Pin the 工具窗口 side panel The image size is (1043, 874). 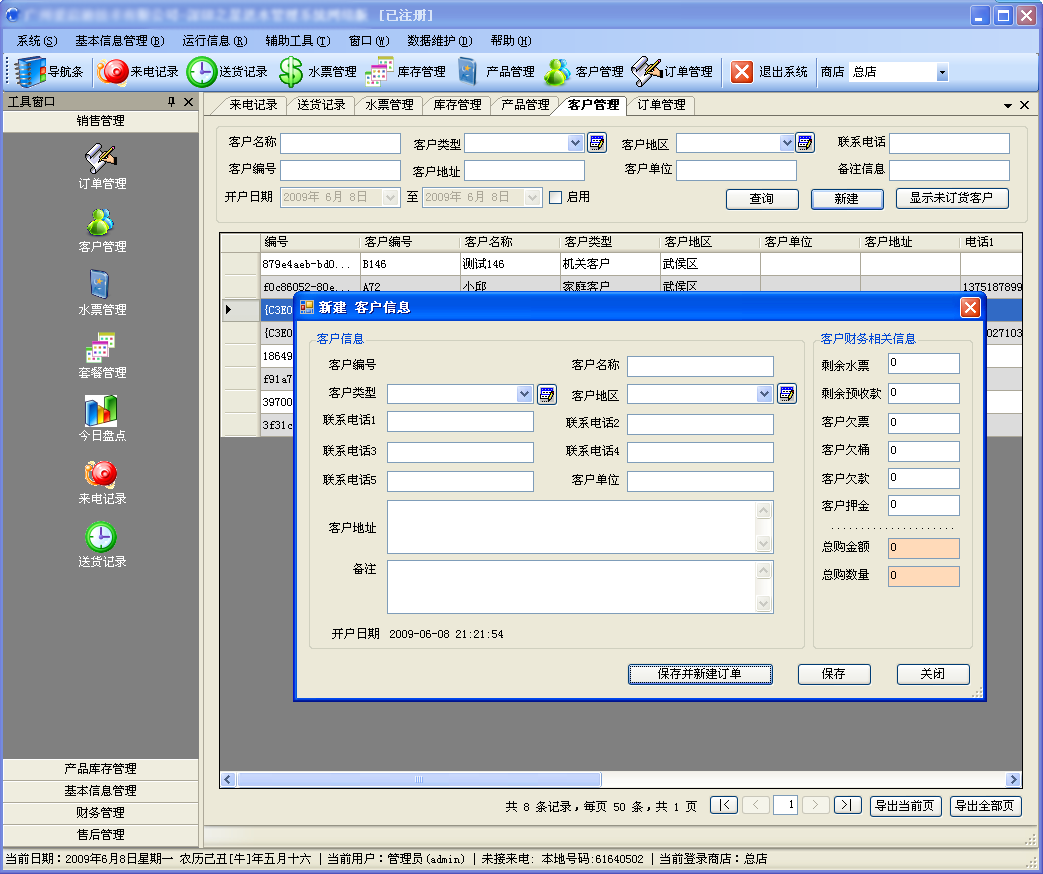pos(172,102)
